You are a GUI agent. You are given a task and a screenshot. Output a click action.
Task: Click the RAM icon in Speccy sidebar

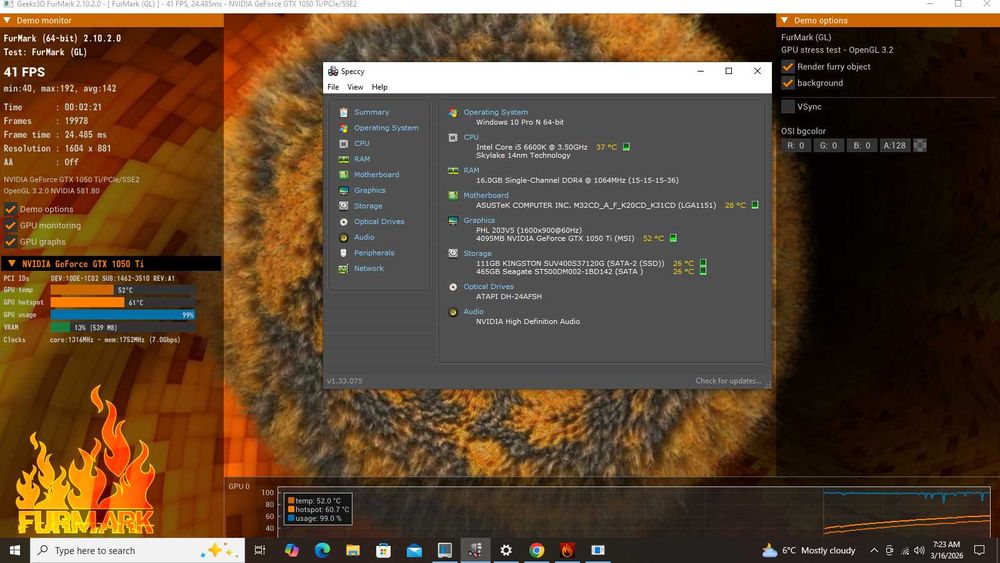(344, 159)
